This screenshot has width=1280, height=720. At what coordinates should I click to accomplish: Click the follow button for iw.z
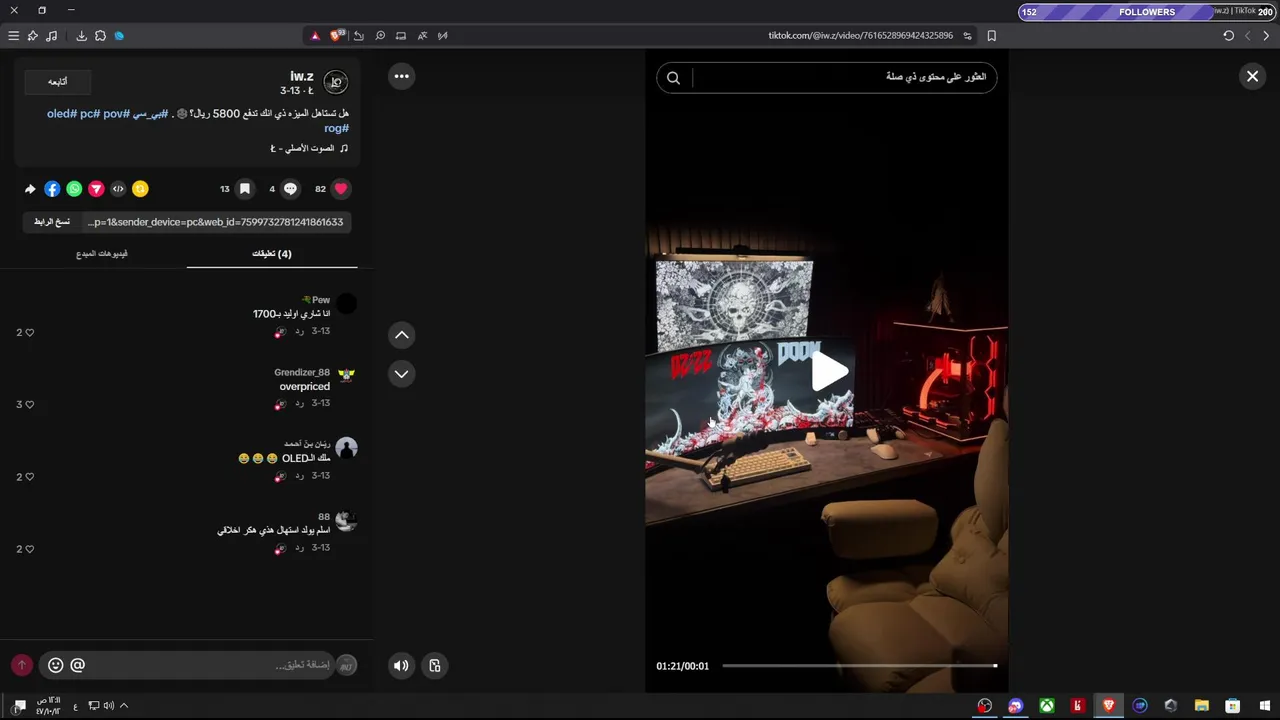point(57,81)
